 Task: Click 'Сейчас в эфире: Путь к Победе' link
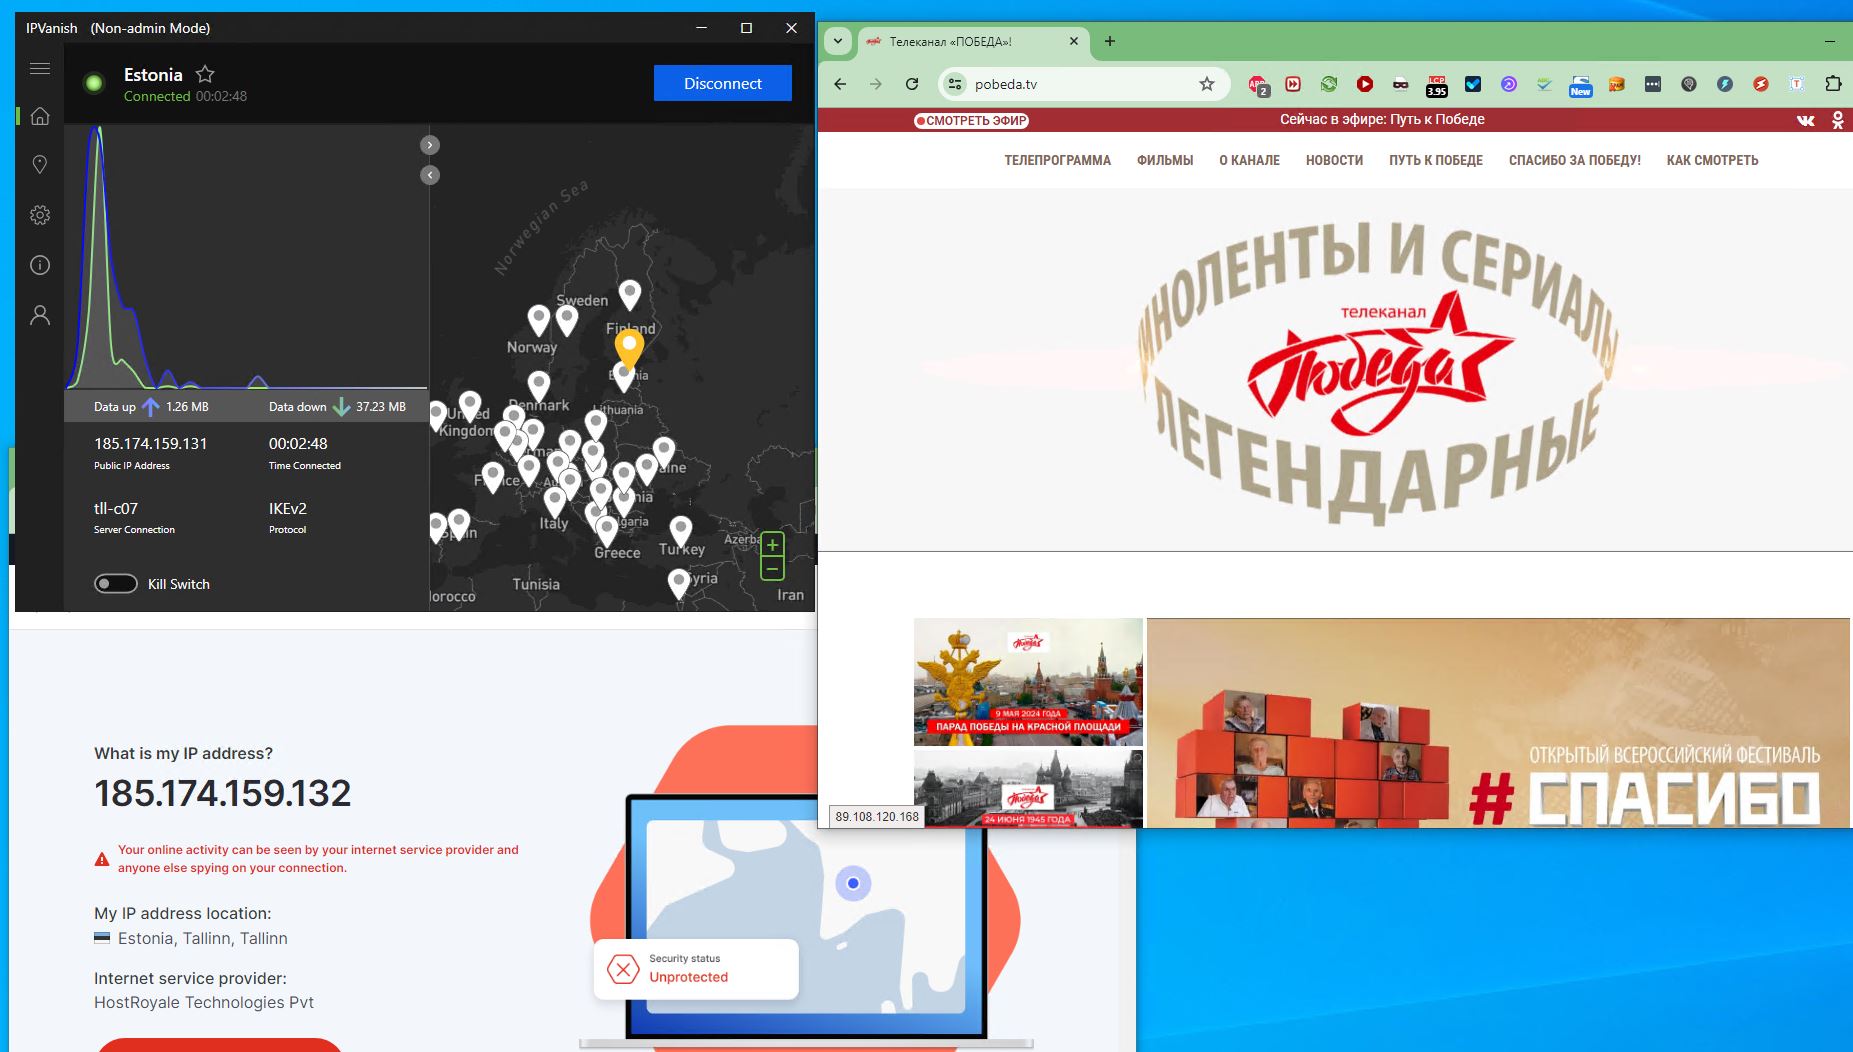pos(1382,119)
